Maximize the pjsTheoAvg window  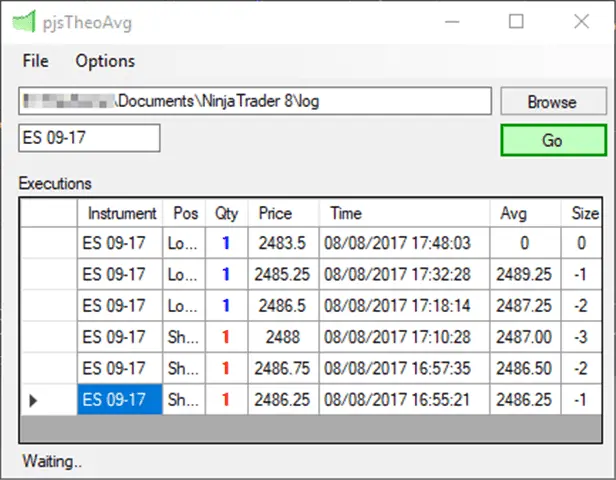point(516,22)
